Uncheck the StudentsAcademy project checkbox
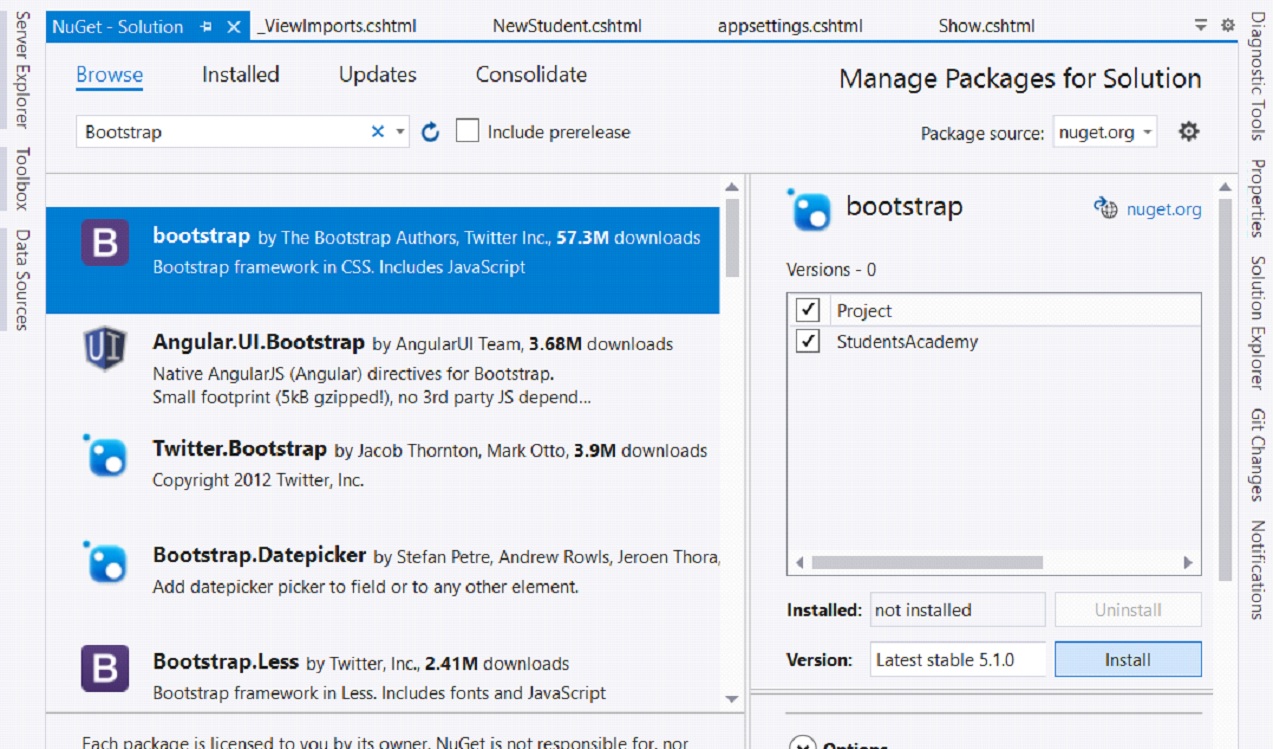1273x749 pixels. pyautogui.click(x=808, y=341)
